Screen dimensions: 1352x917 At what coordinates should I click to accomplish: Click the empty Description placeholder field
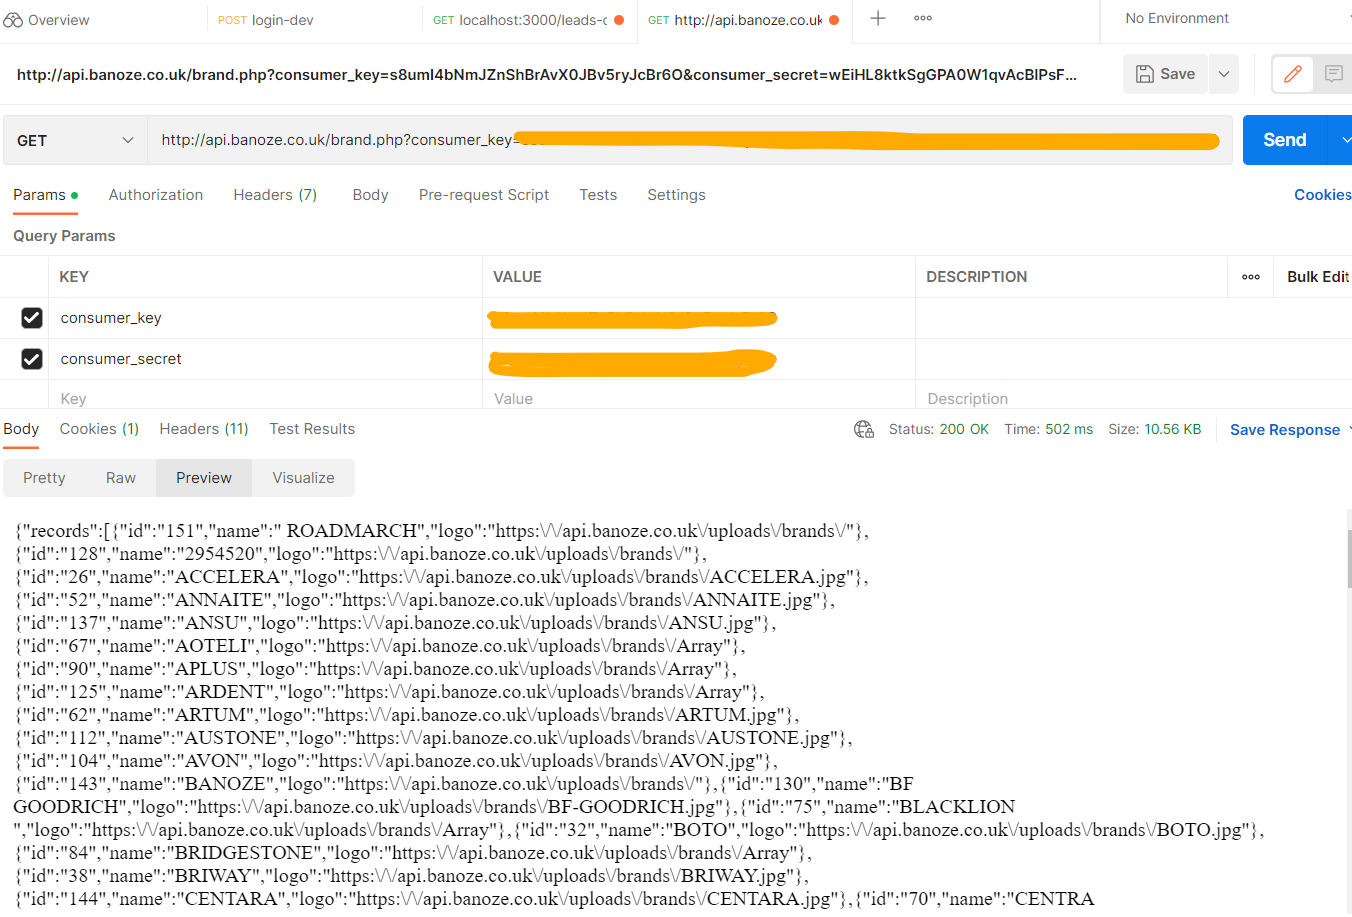click(1134, 398)
